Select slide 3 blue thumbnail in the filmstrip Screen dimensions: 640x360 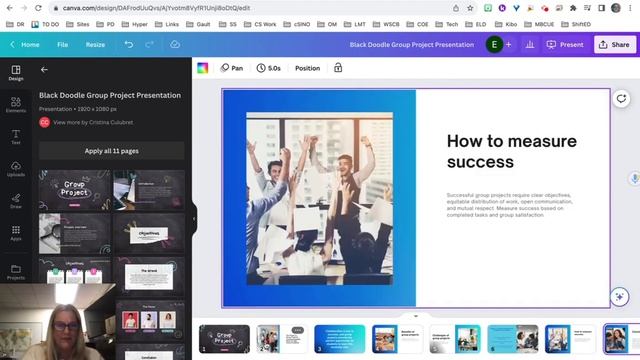340,339
